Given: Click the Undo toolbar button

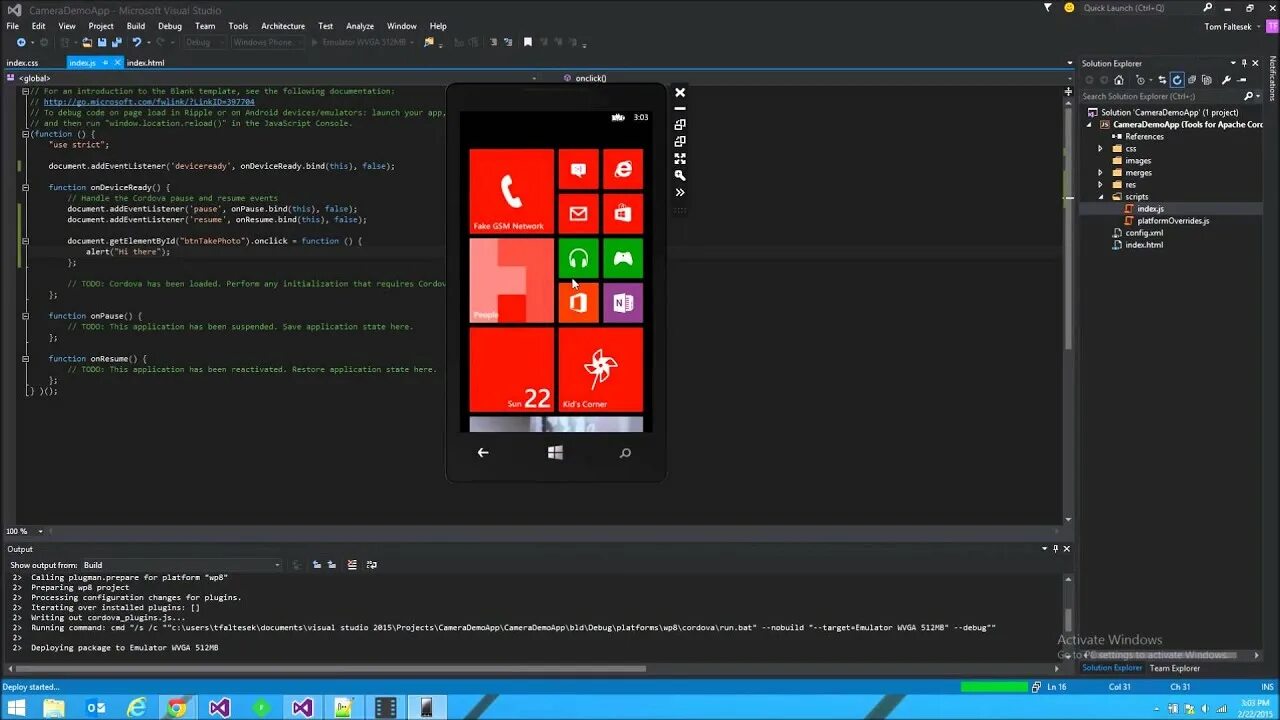Looking at the screenshot, I should pyautogui.click(x=137, y=42).
